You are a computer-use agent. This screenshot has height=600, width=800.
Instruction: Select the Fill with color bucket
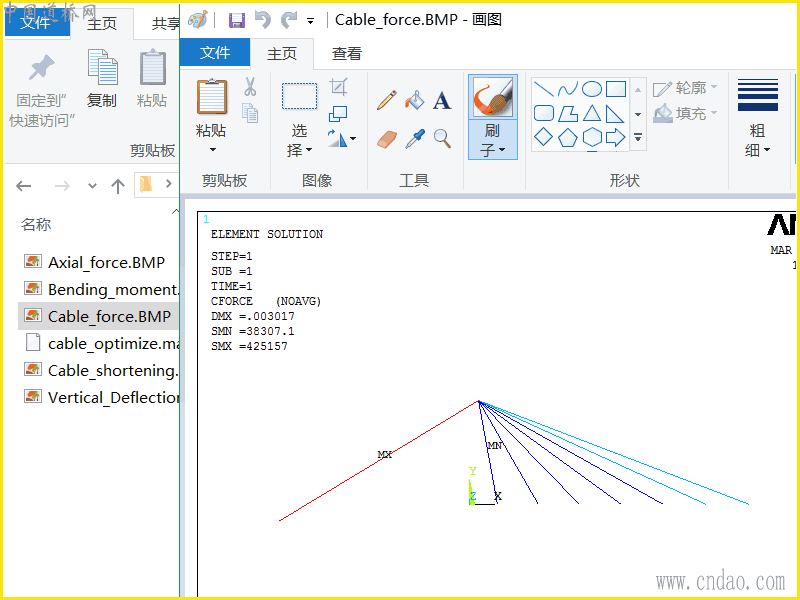pyautogui.click(x=414, y=100)
